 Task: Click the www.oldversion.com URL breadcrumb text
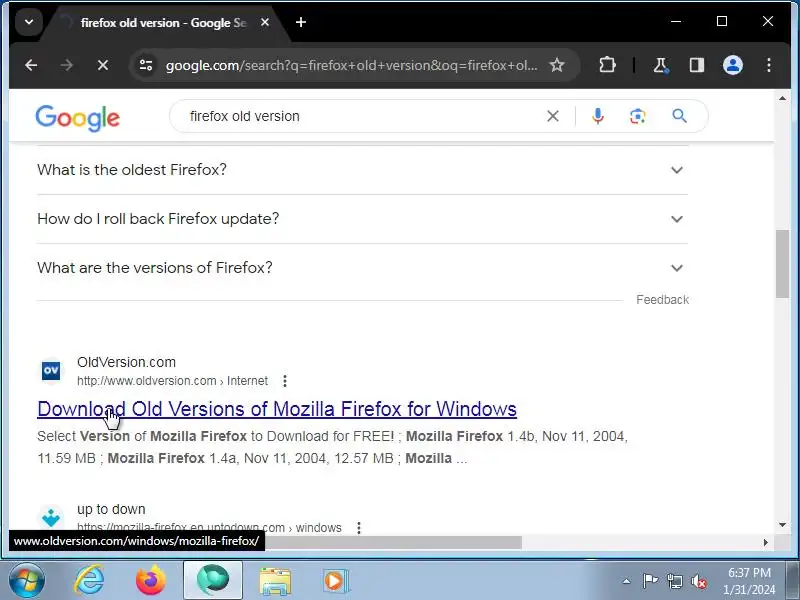[x=172, y=381]
